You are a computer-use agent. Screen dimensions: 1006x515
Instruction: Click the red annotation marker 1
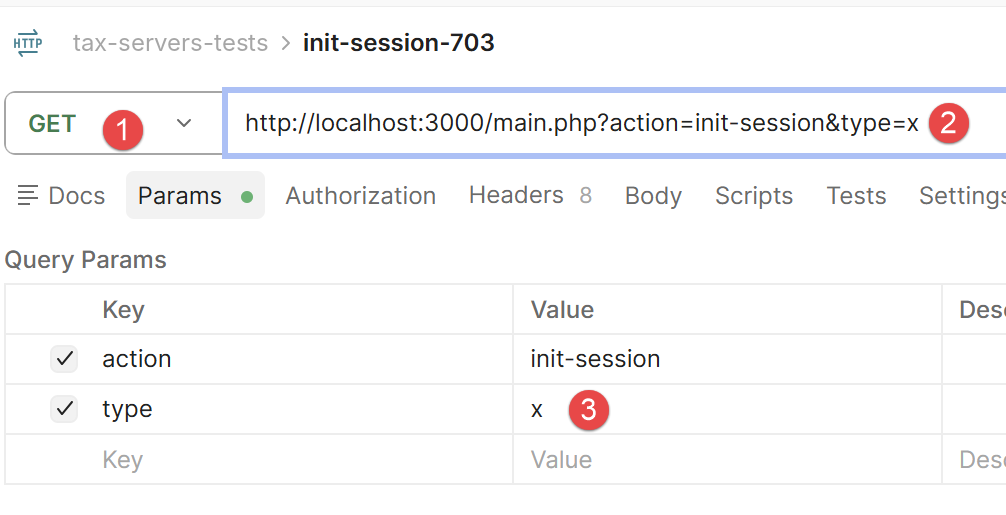click(x=123, y=130)
